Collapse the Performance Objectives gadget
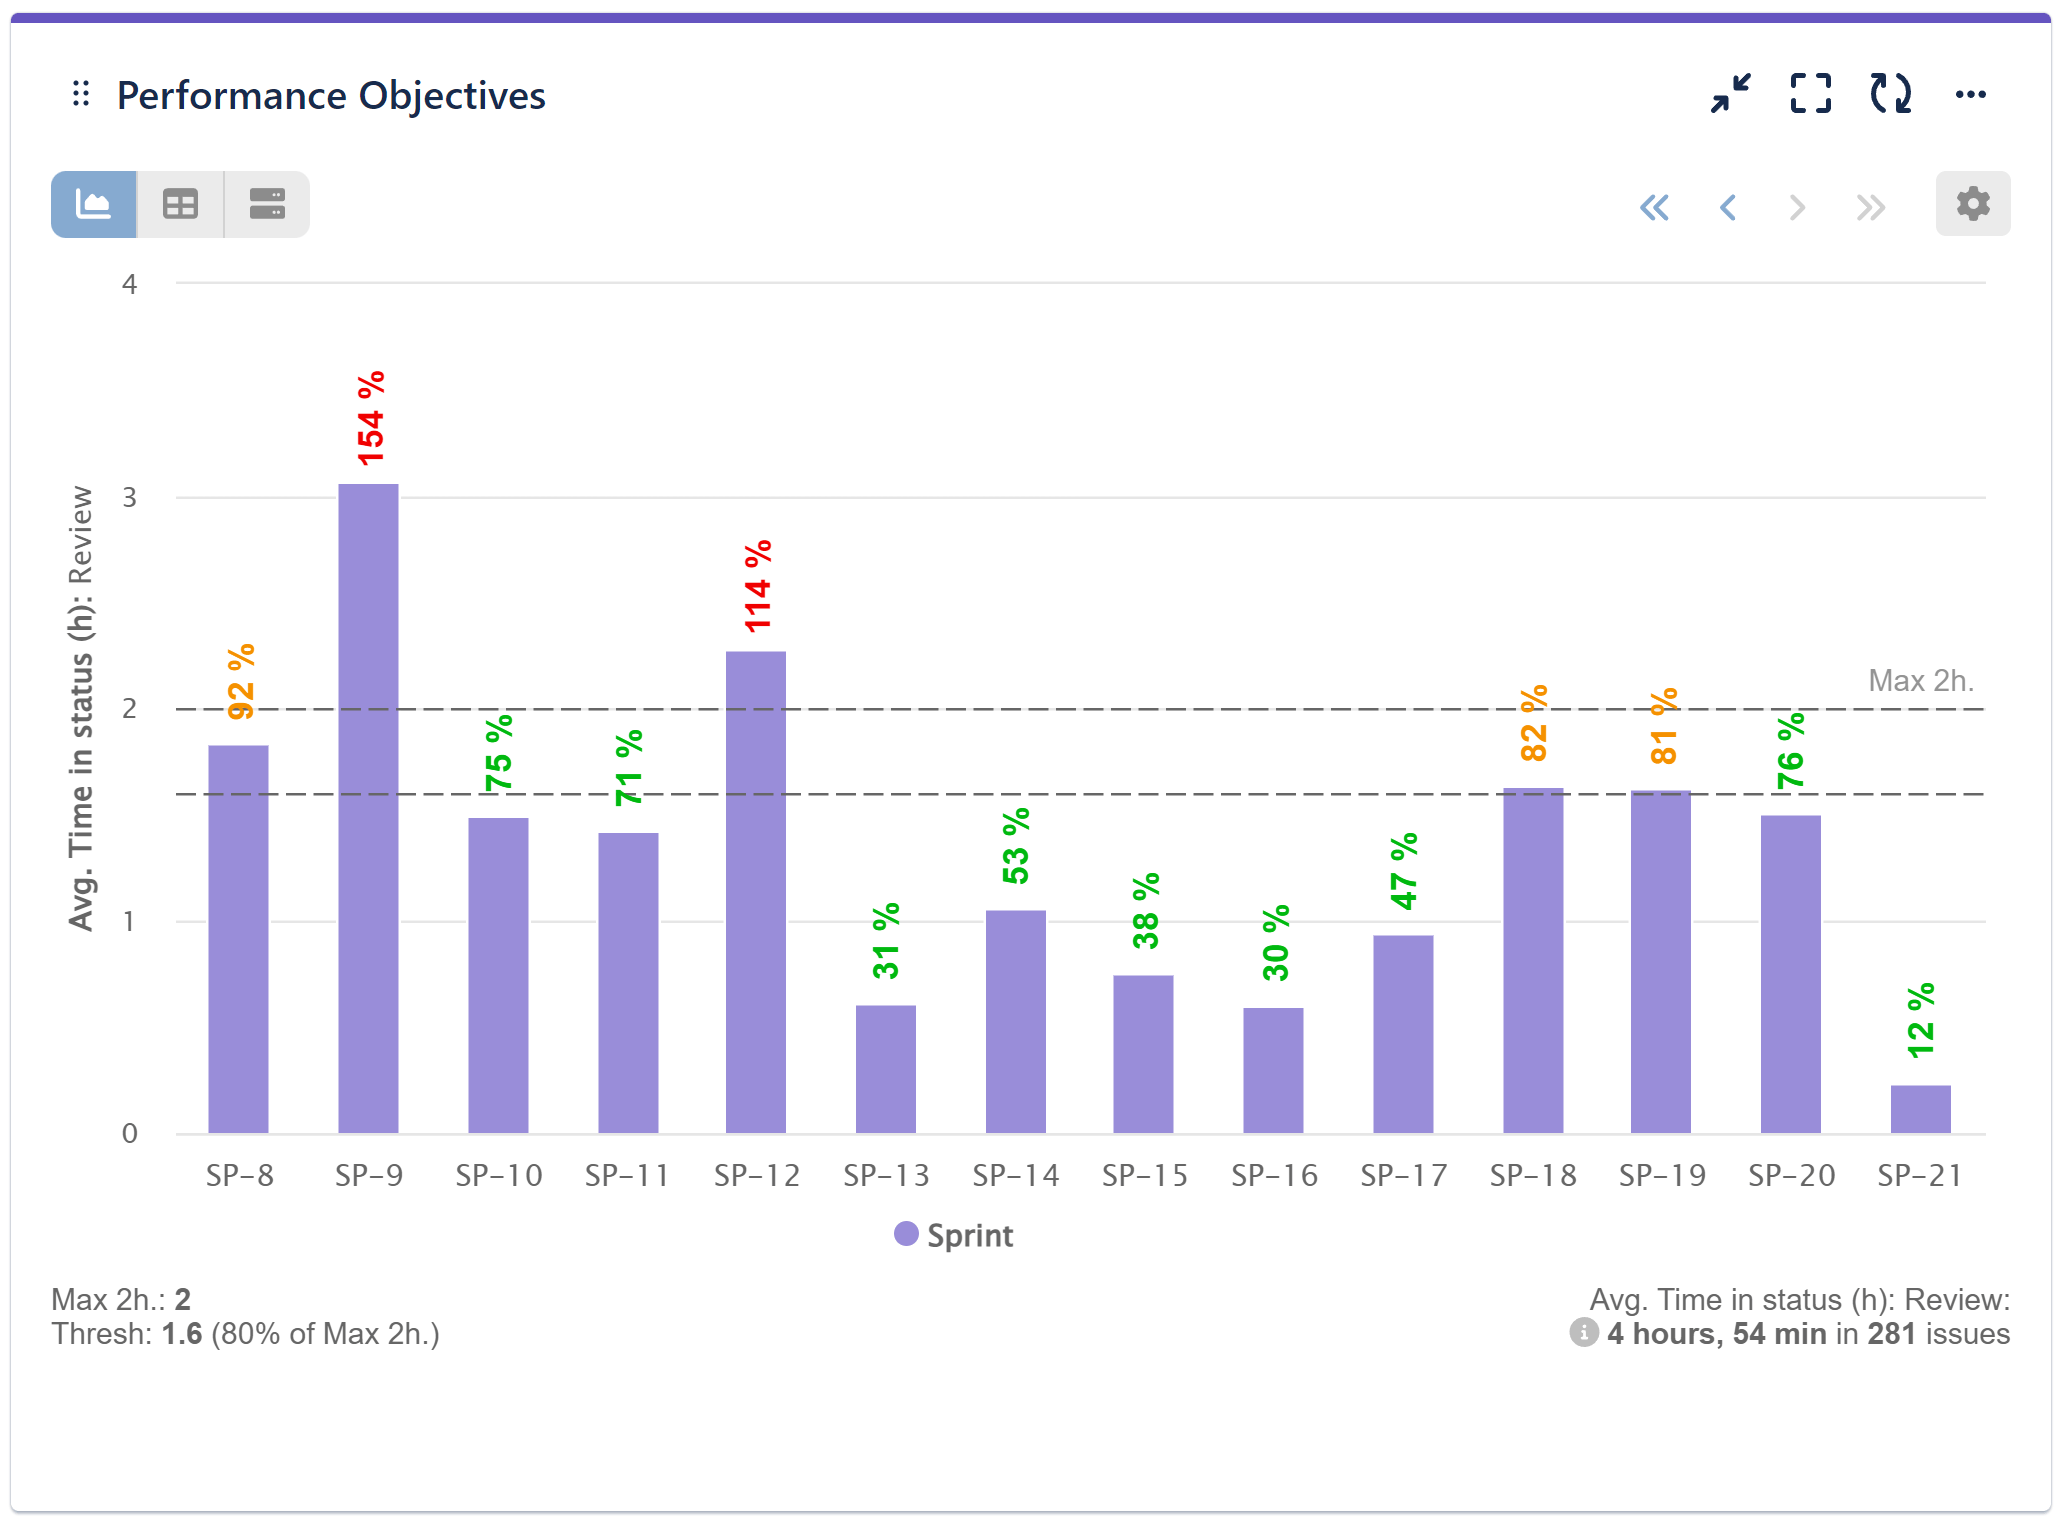The height and width of the screenshot is (1525, 2061). click(x=1729, y=94)
